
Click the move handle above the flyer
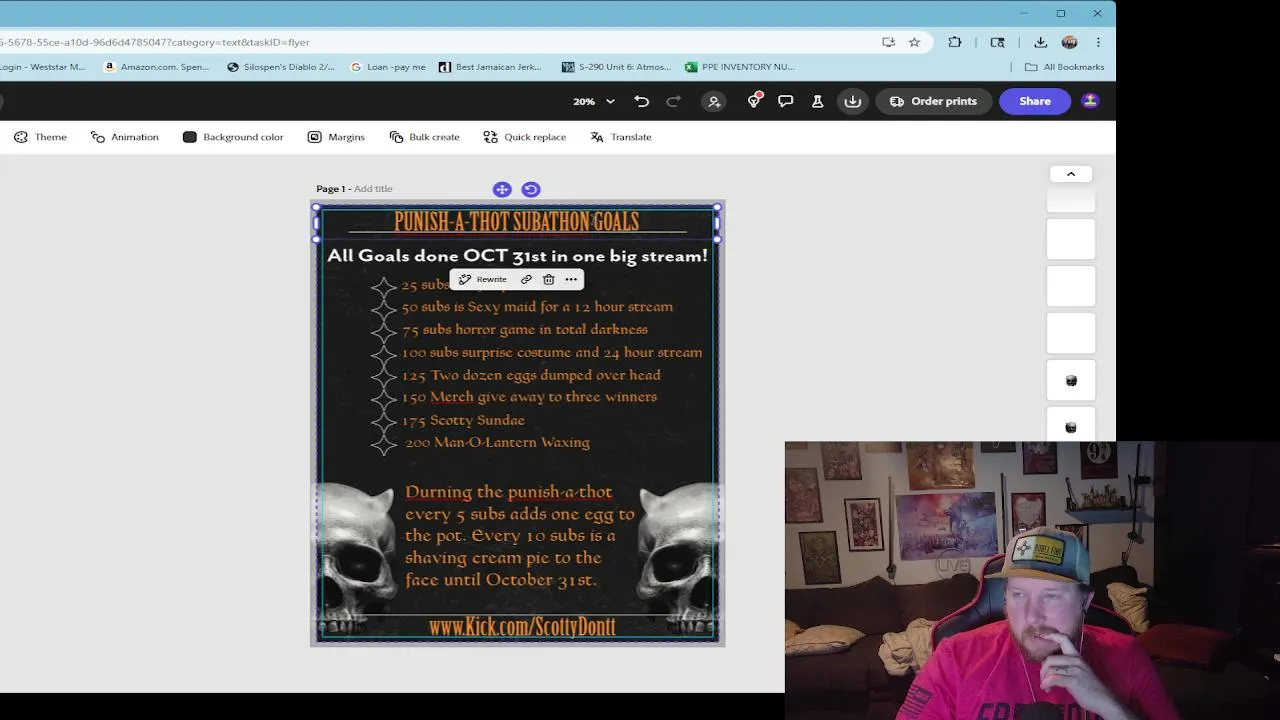(x=502, y=189)
